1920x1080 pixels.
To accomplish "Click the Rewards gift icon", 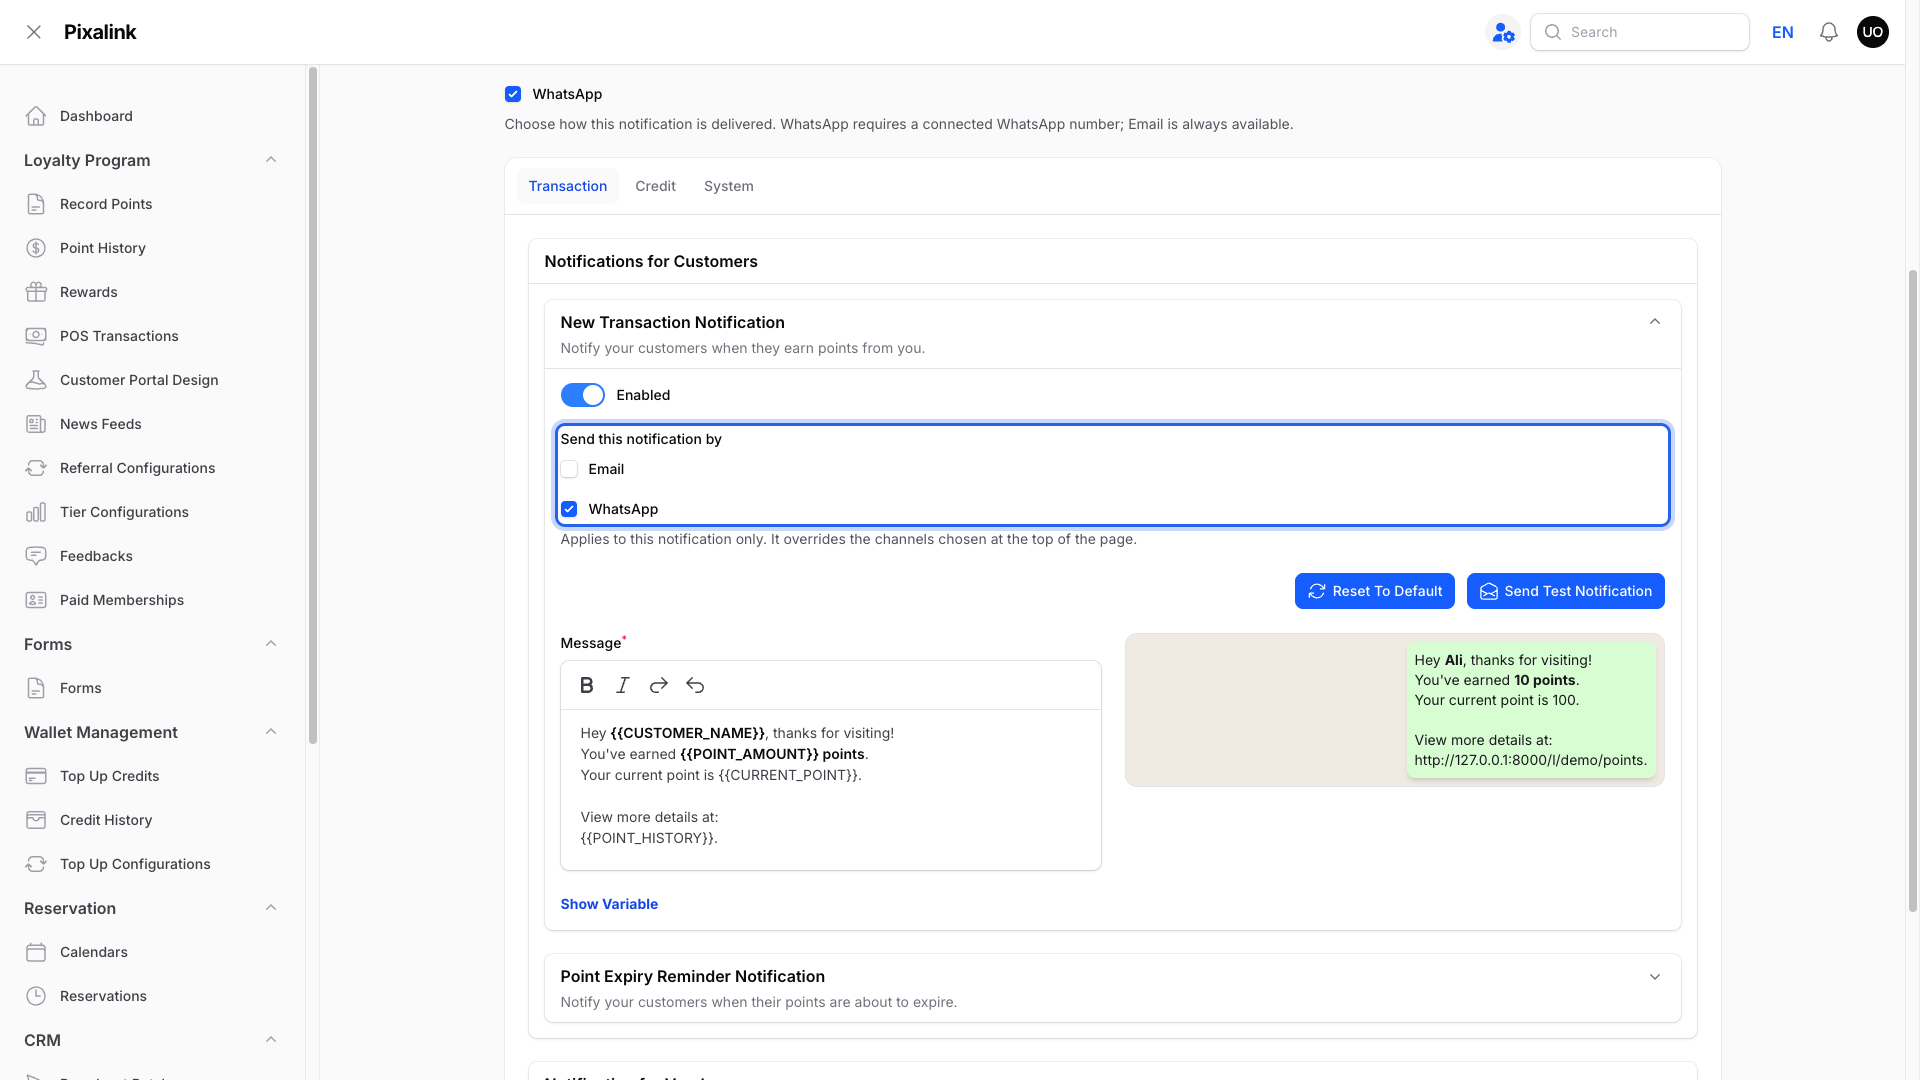I will 36,292.
